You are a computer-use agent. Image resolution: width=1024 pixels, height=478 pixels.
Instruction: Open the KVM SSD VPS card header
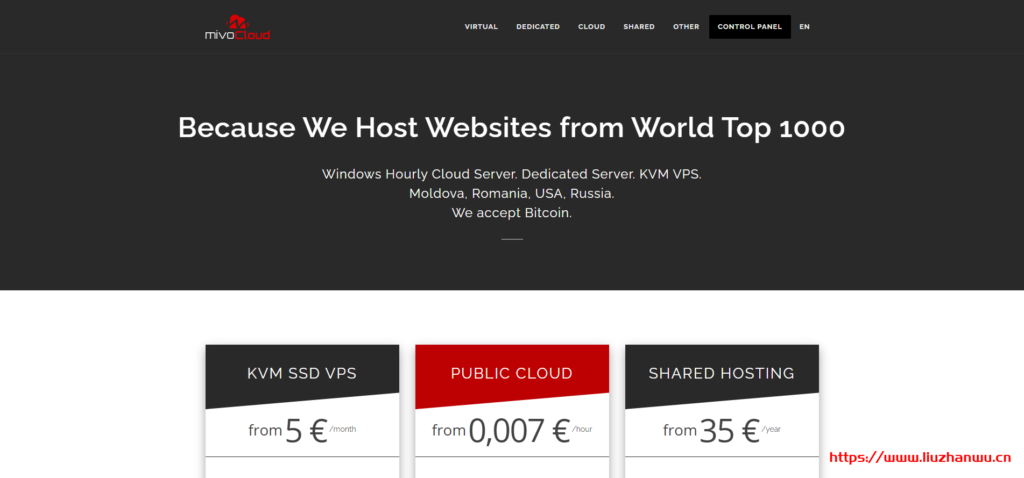pyautogui.click(x=302, y=373)
